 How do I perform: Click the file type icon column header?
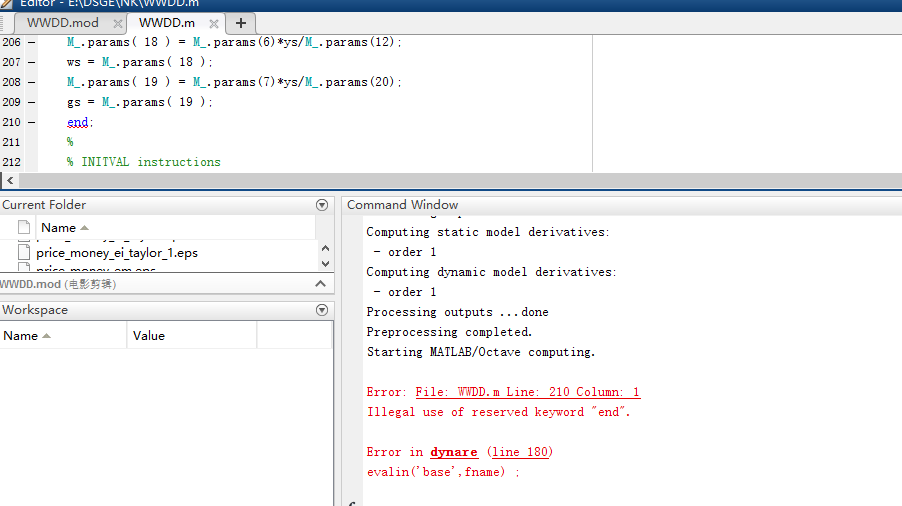24,228
